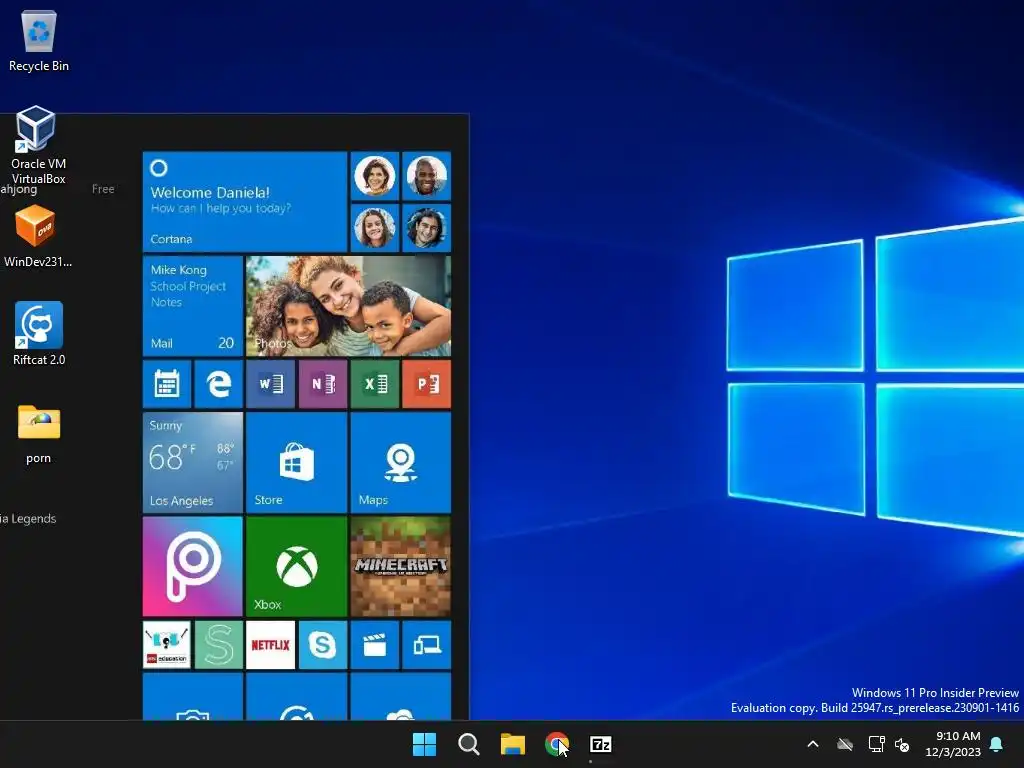Click the Windows Start button
The image size is (1024, 768).
tap(424, 744)
